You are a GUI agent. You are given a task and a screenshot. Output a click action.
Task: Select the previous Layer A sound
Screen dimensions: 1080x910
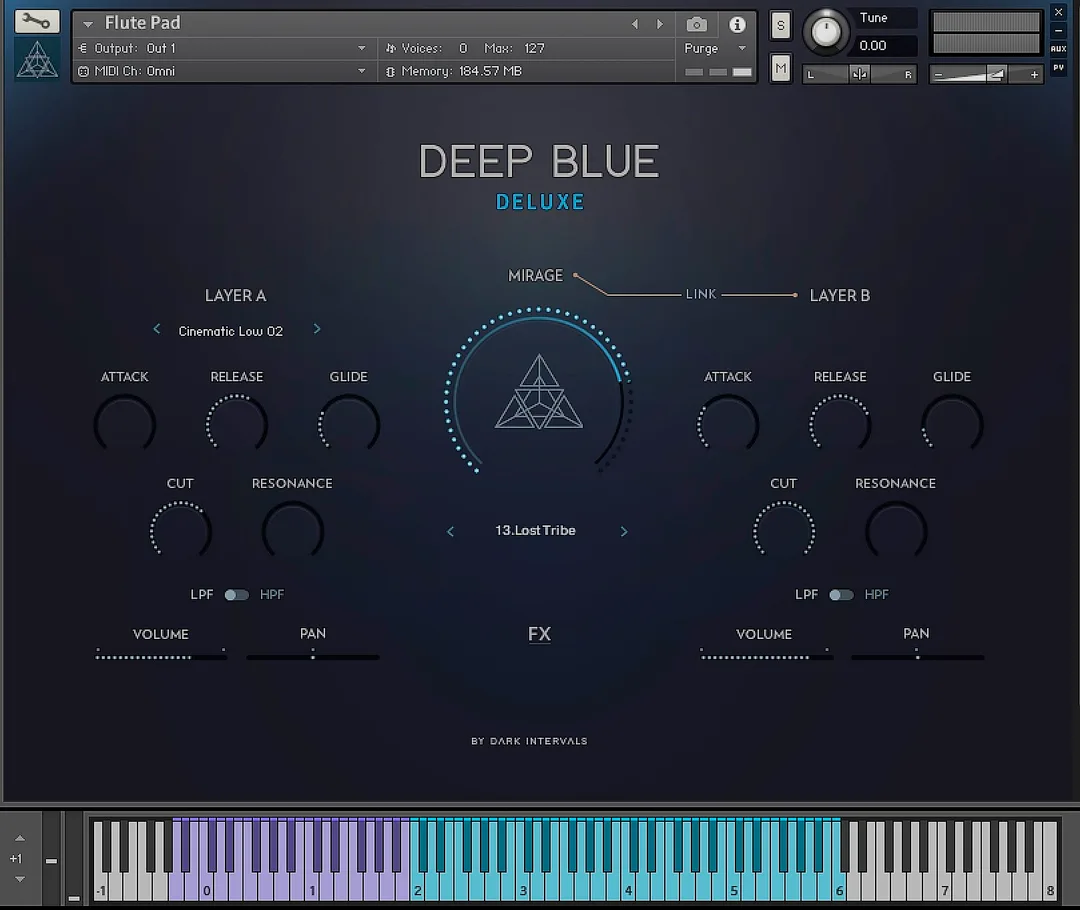(157, 329)
